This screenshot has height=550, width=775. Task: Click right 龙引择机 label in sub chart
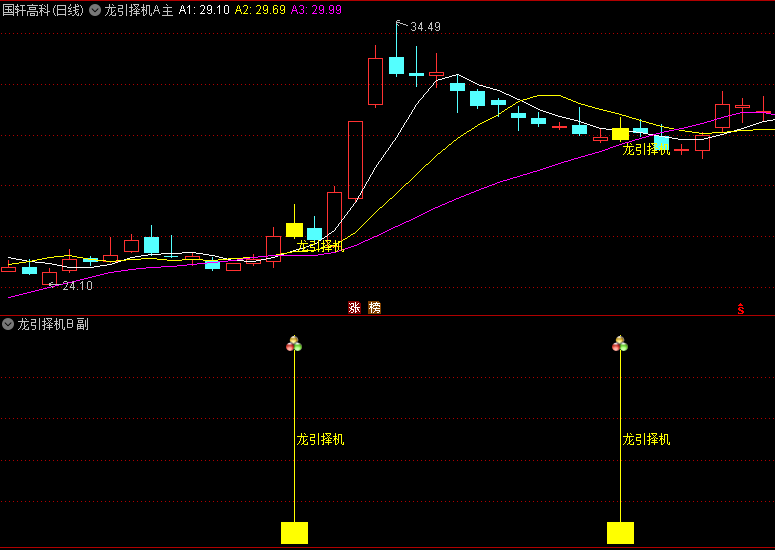[646, 439]
